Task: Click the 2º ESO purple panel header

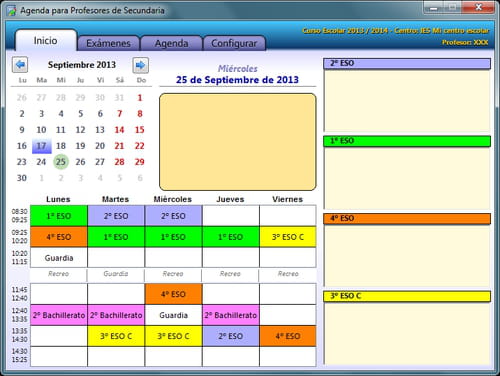Action: click(x=407, y=63)
